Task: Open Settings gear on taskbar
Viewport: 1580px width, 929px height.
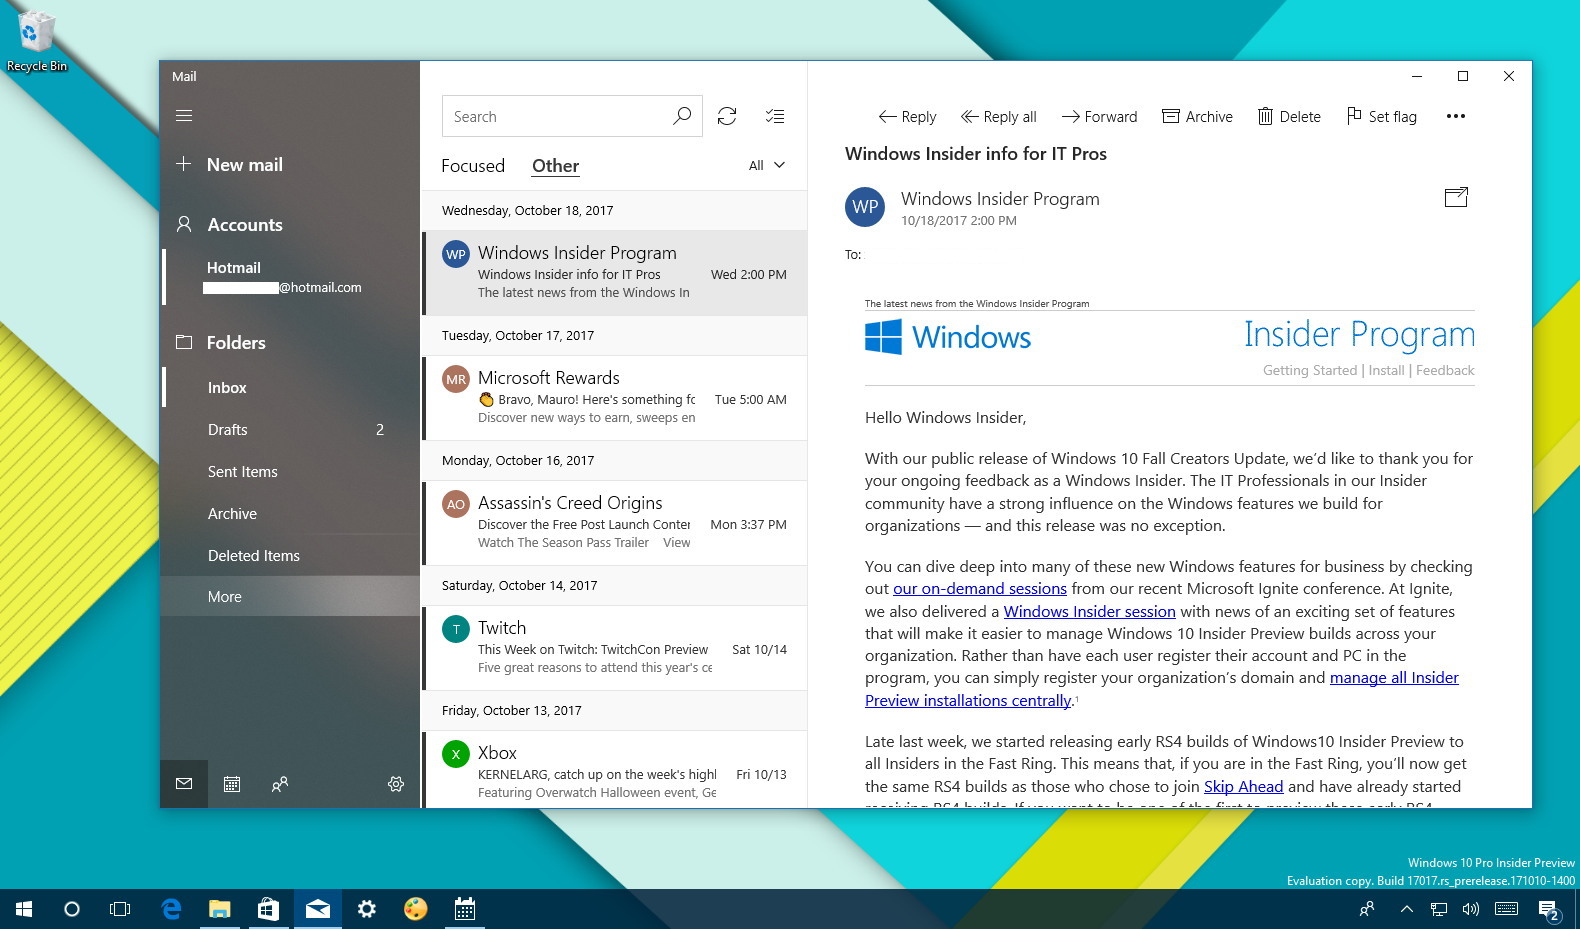Action: click(367, 909)
